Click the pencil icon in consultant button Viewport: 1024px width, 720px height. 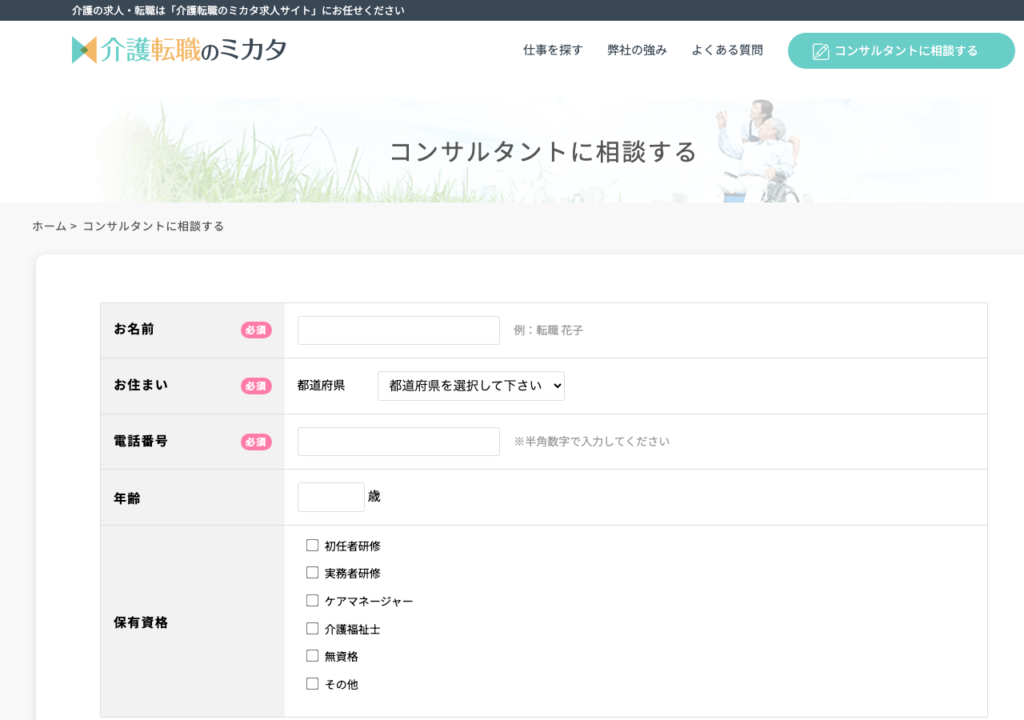820,52
